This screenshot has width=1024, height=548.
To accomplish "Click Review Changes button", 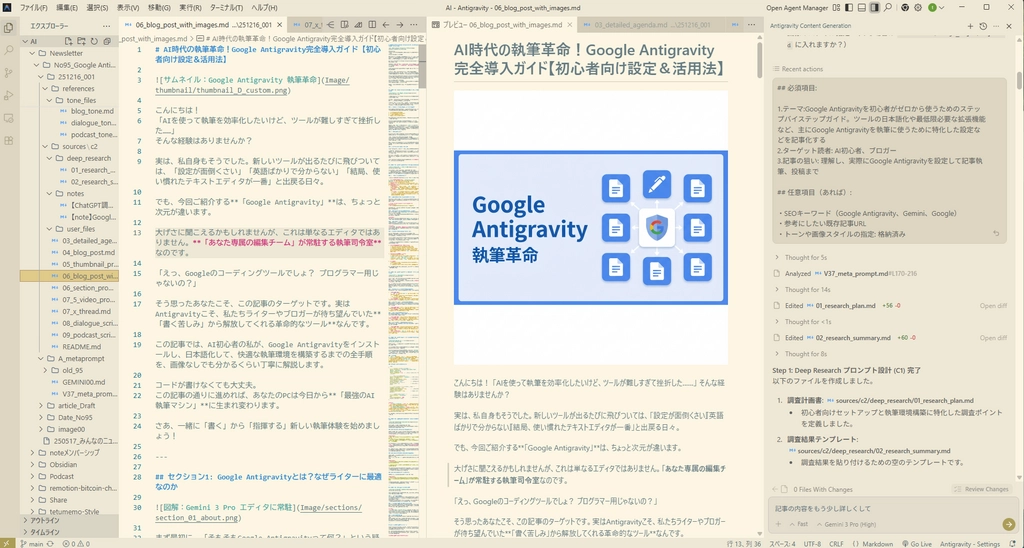I will pos(981,489).
